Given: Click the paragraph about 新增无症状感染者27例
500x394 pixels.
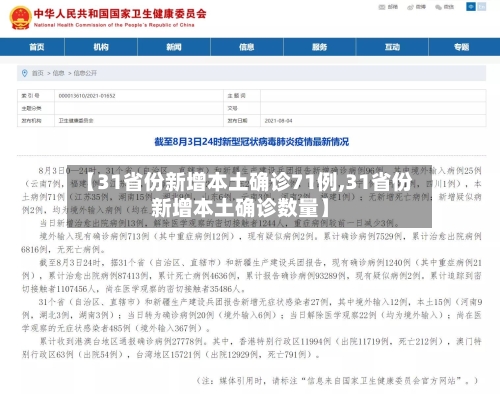Looking at the screenshot, I should [x=252, y=315].
